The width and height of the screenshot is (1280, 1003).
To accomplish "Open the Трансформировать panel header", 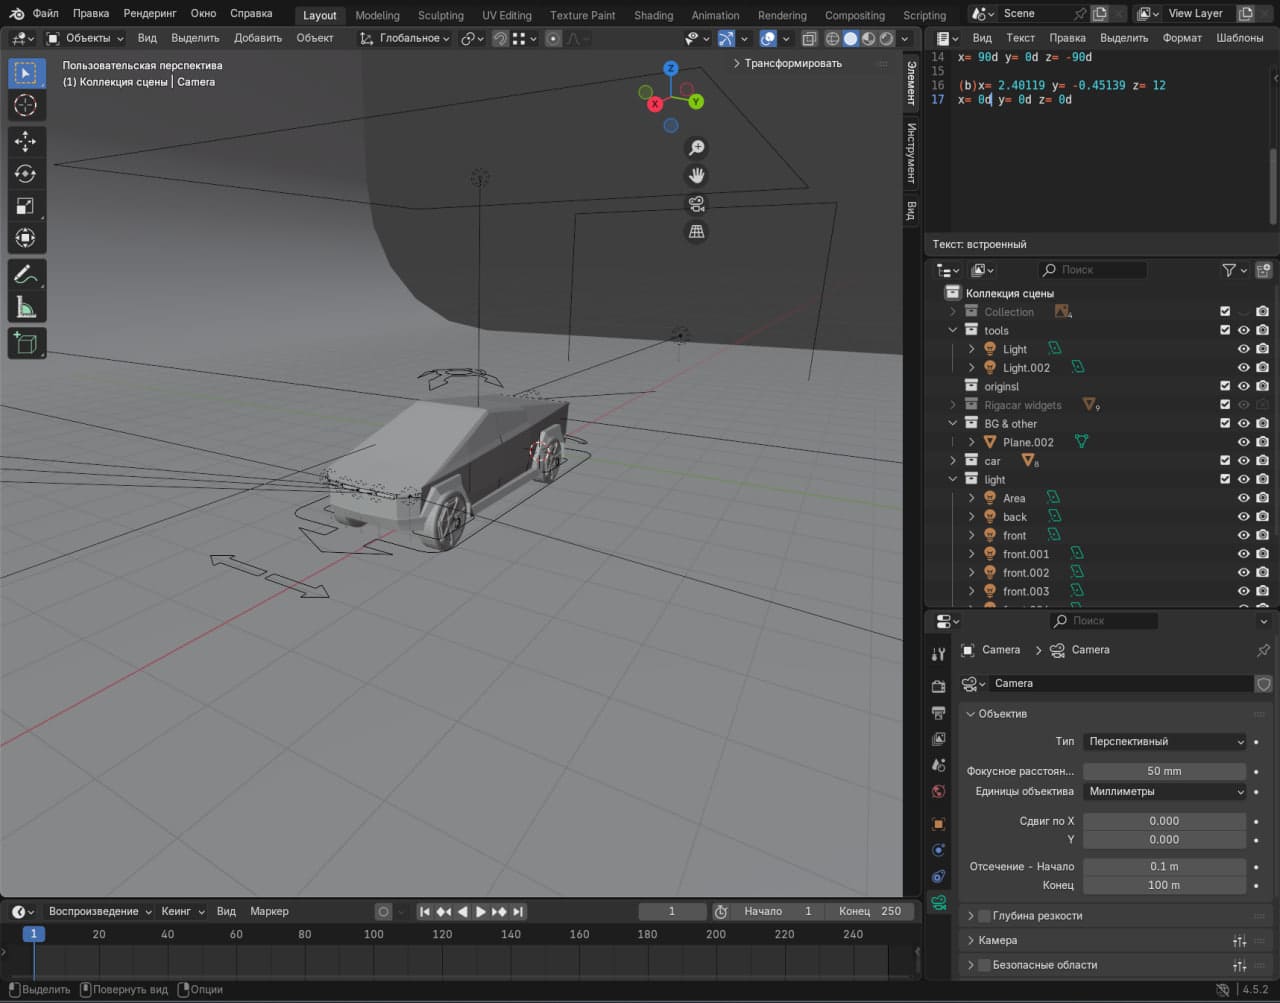I will [792, 63].
